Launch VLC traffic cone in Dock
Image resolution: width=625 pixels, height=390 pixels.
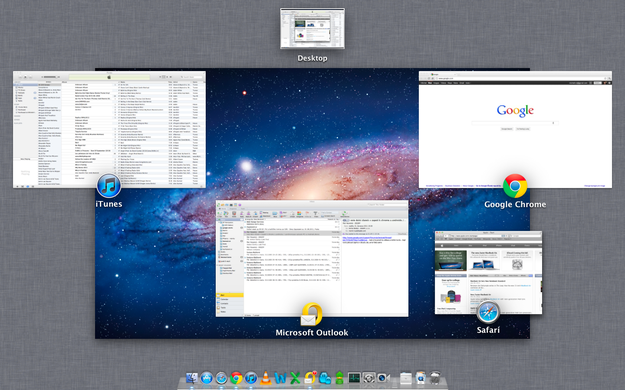coord(265,378)
